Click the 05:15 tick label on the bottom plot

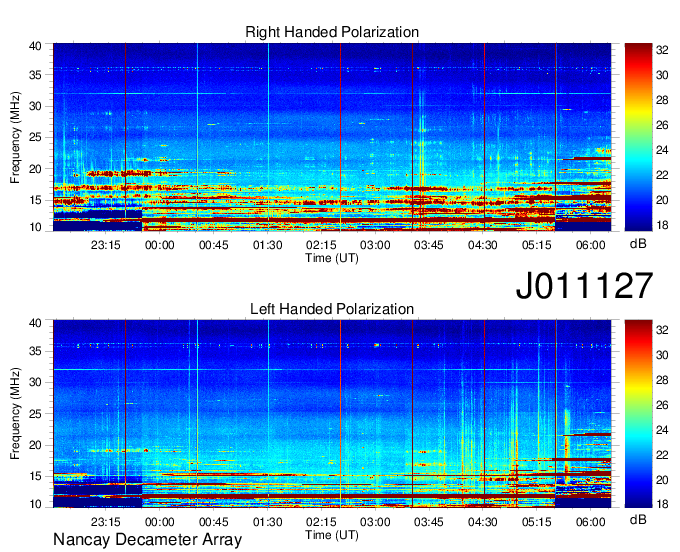(536, 522)
